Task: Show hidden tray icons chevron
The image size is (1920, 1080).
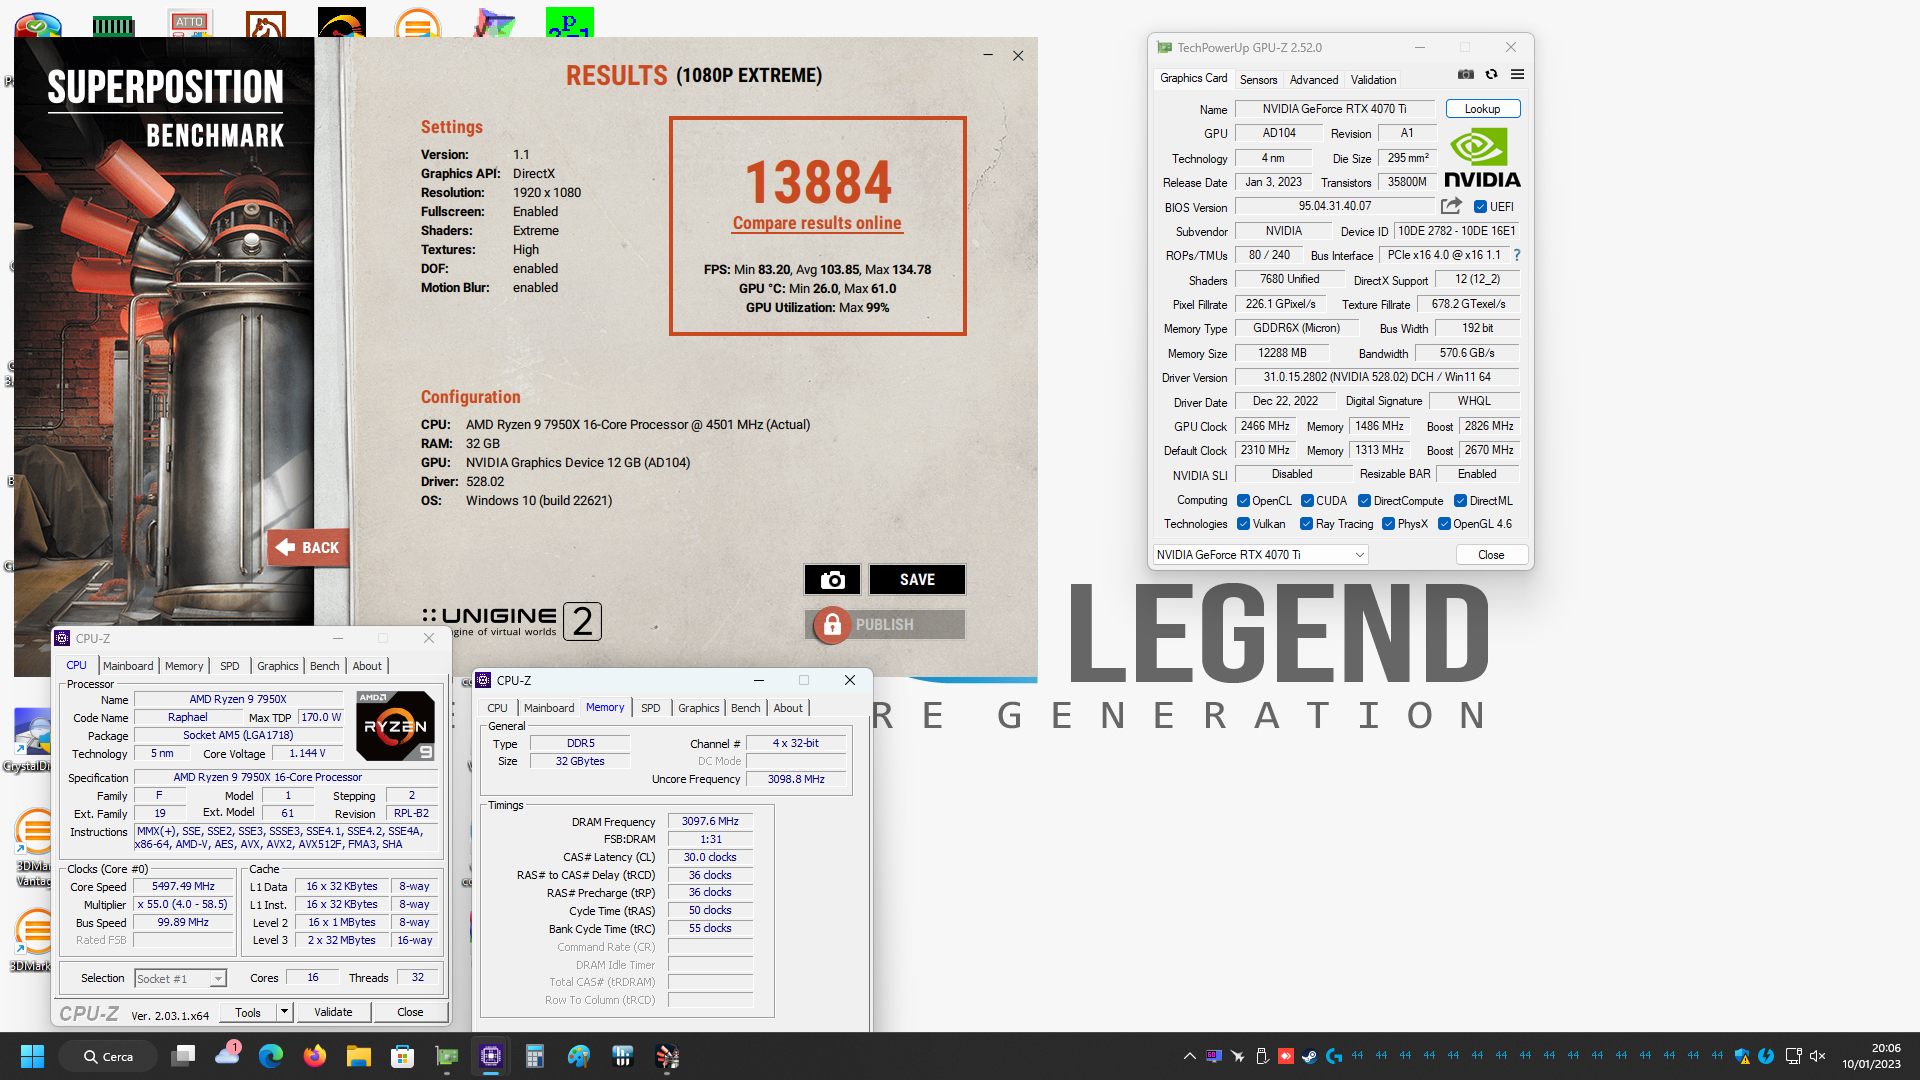Action: point(1189,1056)
